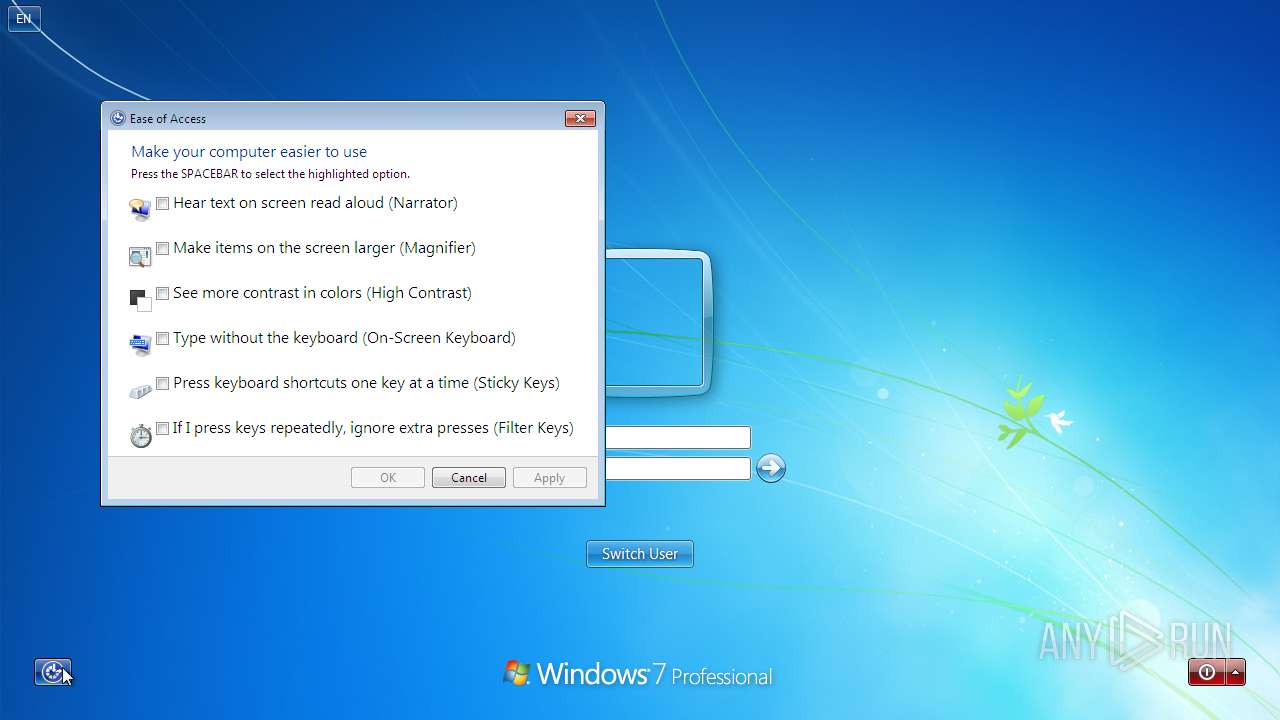Click the Apply button
1280x720 pixels.
coord(550,478)
